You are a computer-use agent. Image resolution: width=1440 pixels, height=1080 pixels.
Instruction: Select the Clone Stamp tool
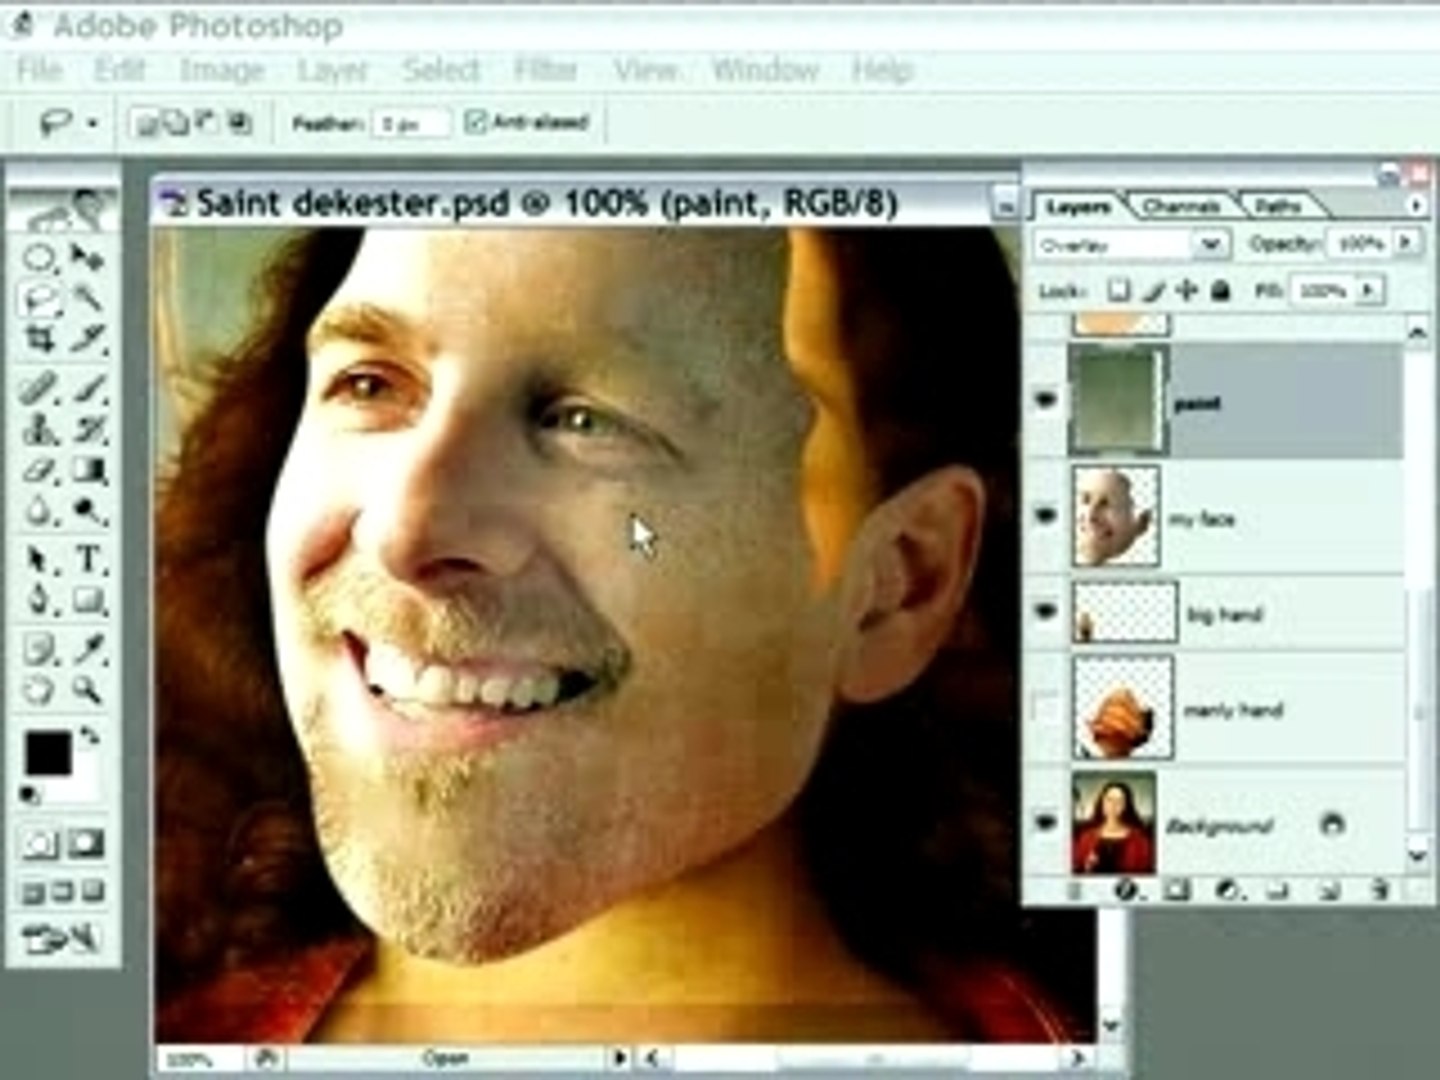(x=40, y=430)
